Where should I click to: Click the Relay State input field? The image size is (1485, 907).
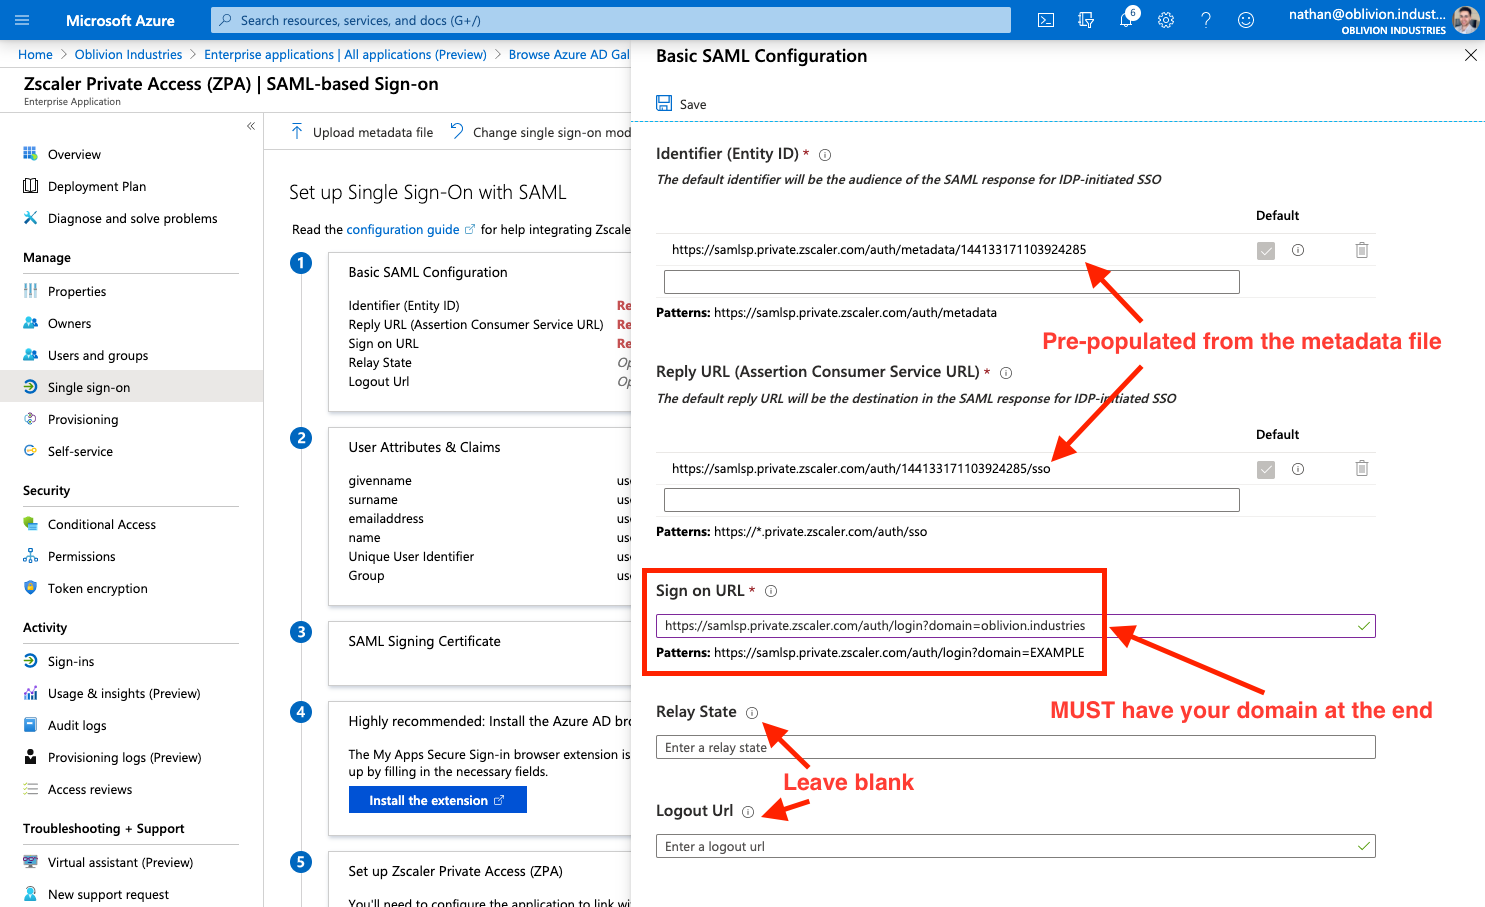pyautogui.click(x=1015, y=747)
